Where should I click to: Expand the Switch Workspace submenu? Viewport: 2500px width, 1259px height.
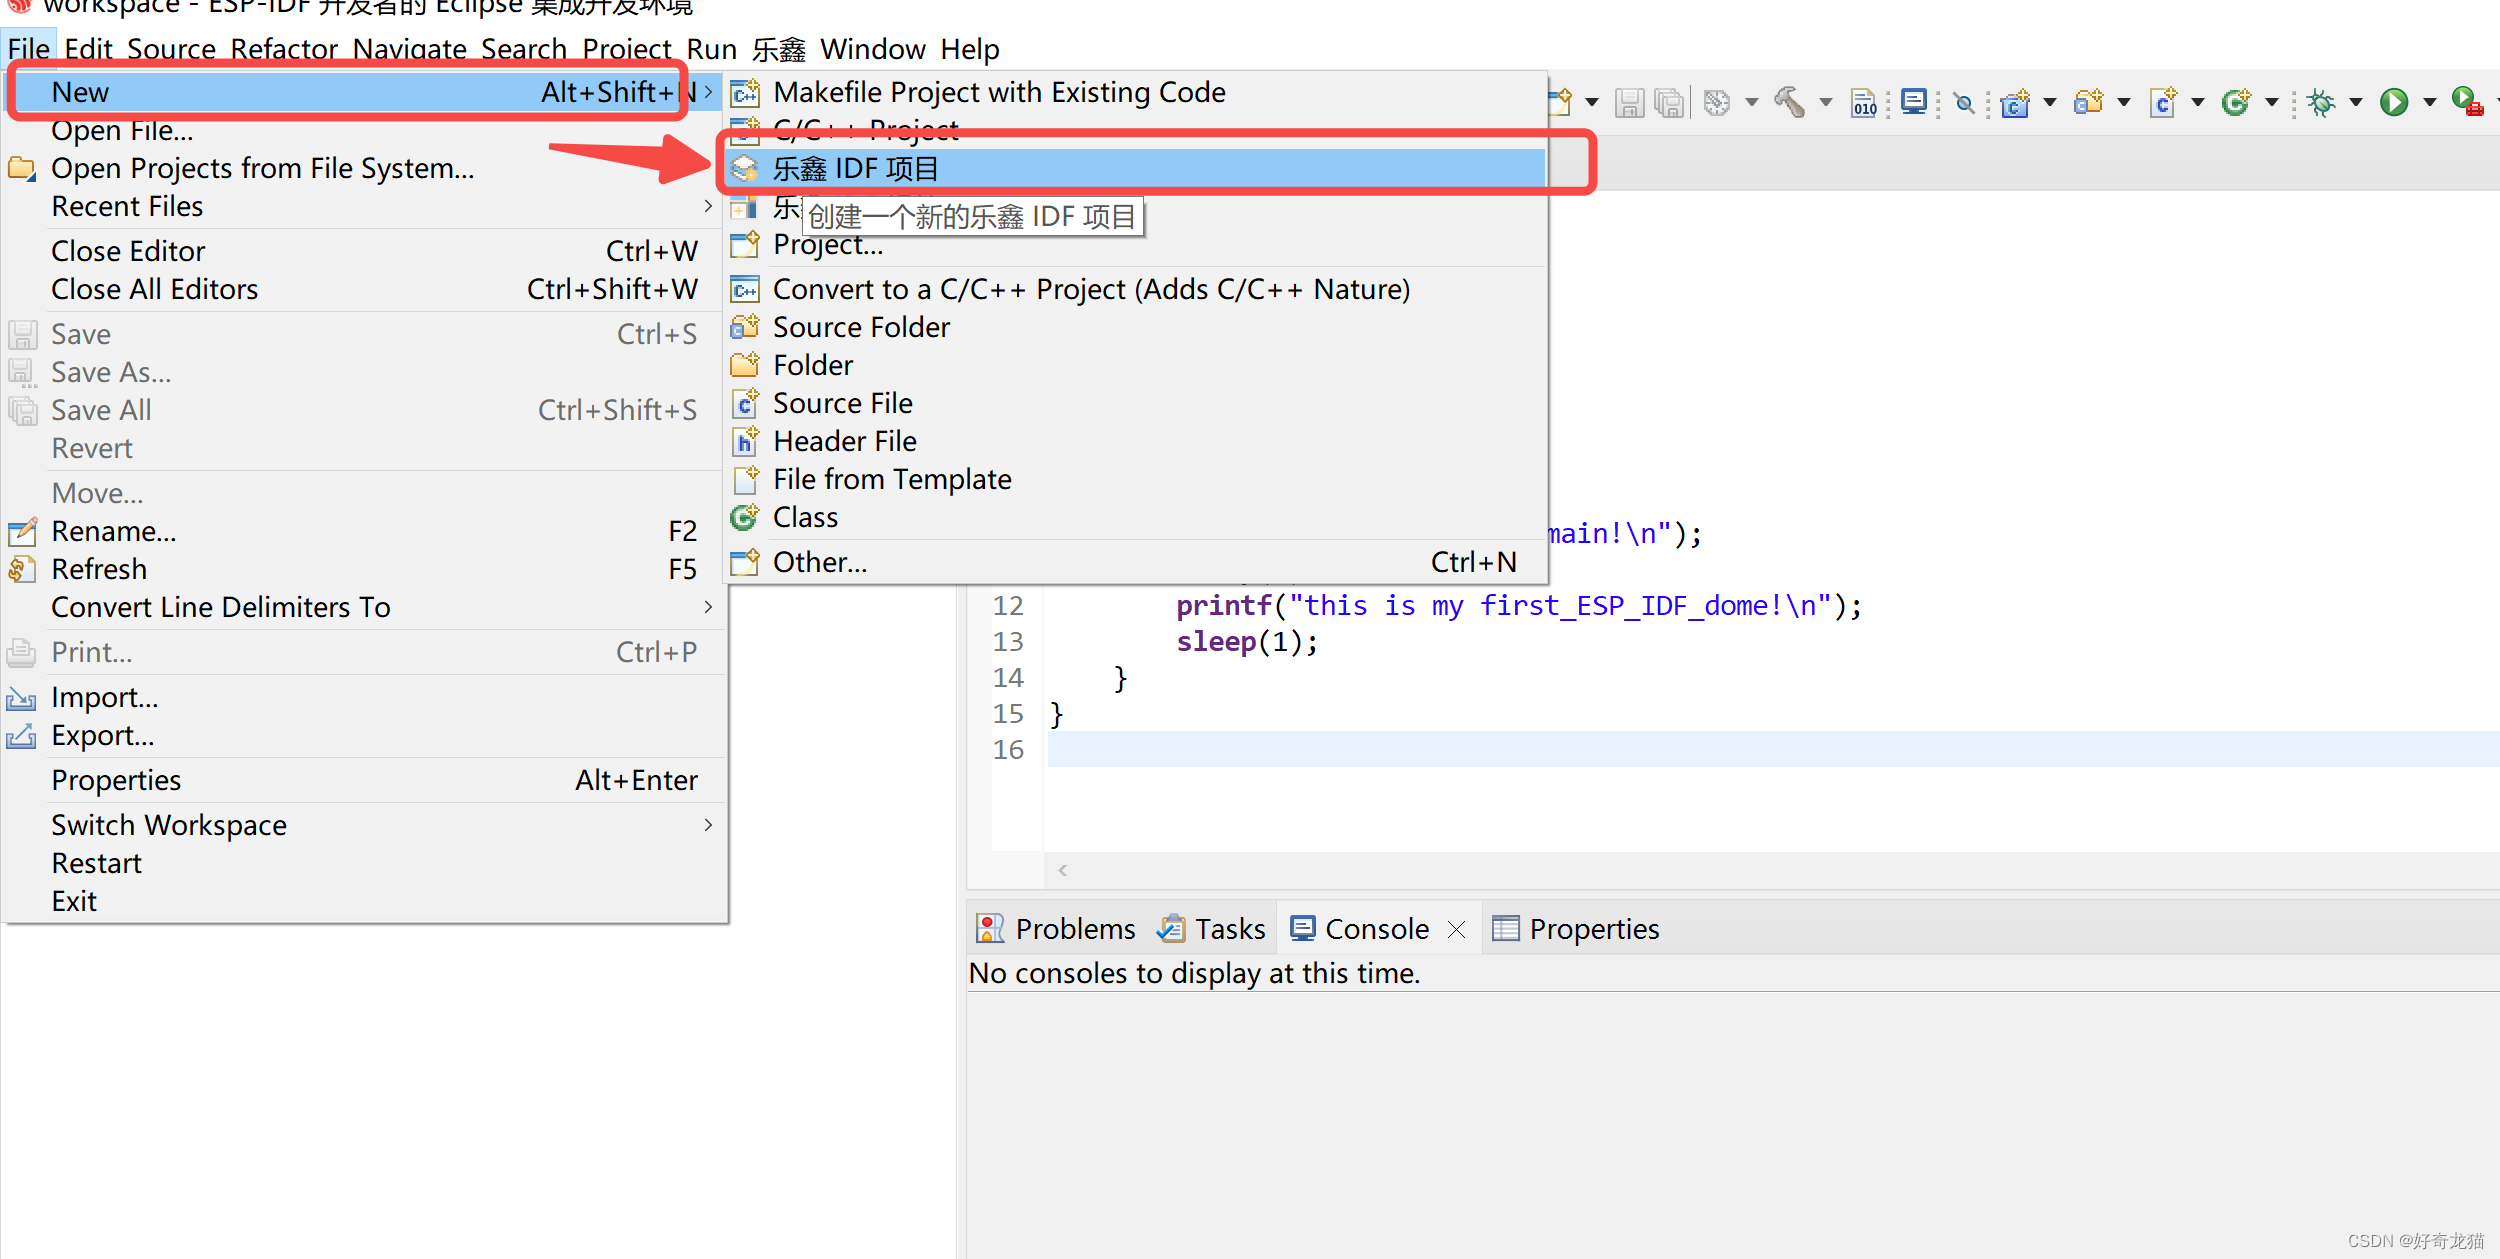point(708,825)
